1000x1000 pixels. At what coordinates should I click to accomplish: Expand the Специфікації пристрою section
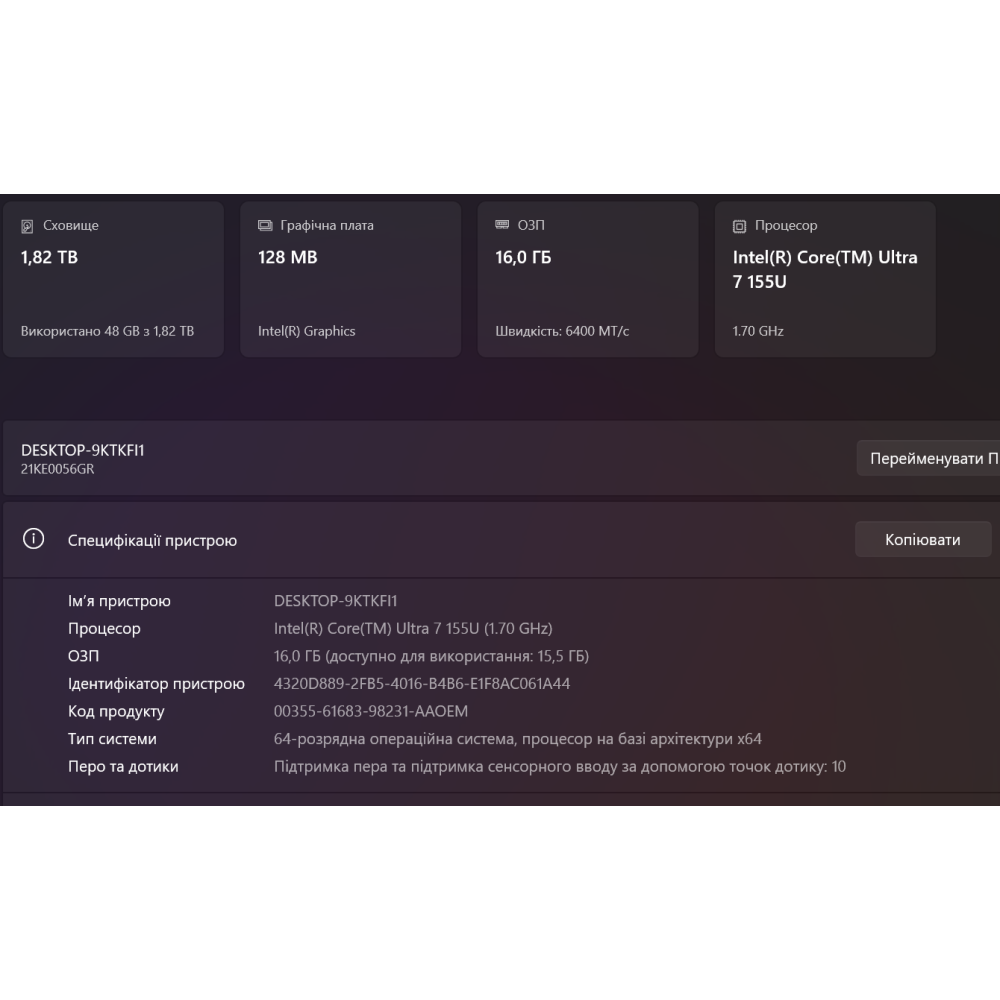[152, 540]
